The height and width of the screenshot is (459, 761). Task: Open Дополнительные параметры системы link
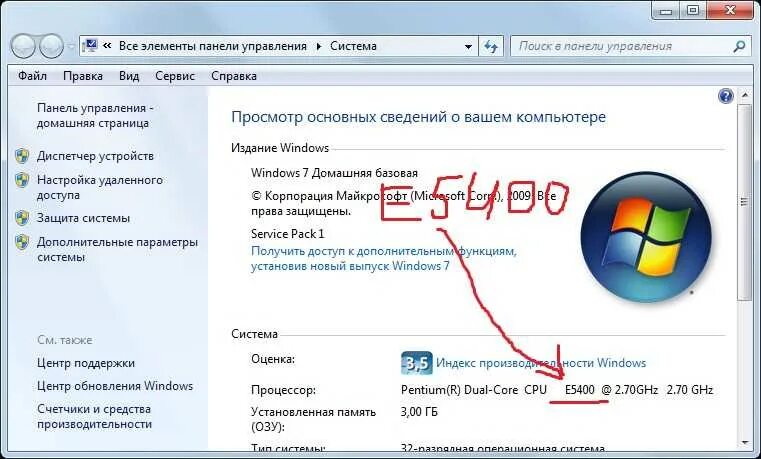coord(117,249)
